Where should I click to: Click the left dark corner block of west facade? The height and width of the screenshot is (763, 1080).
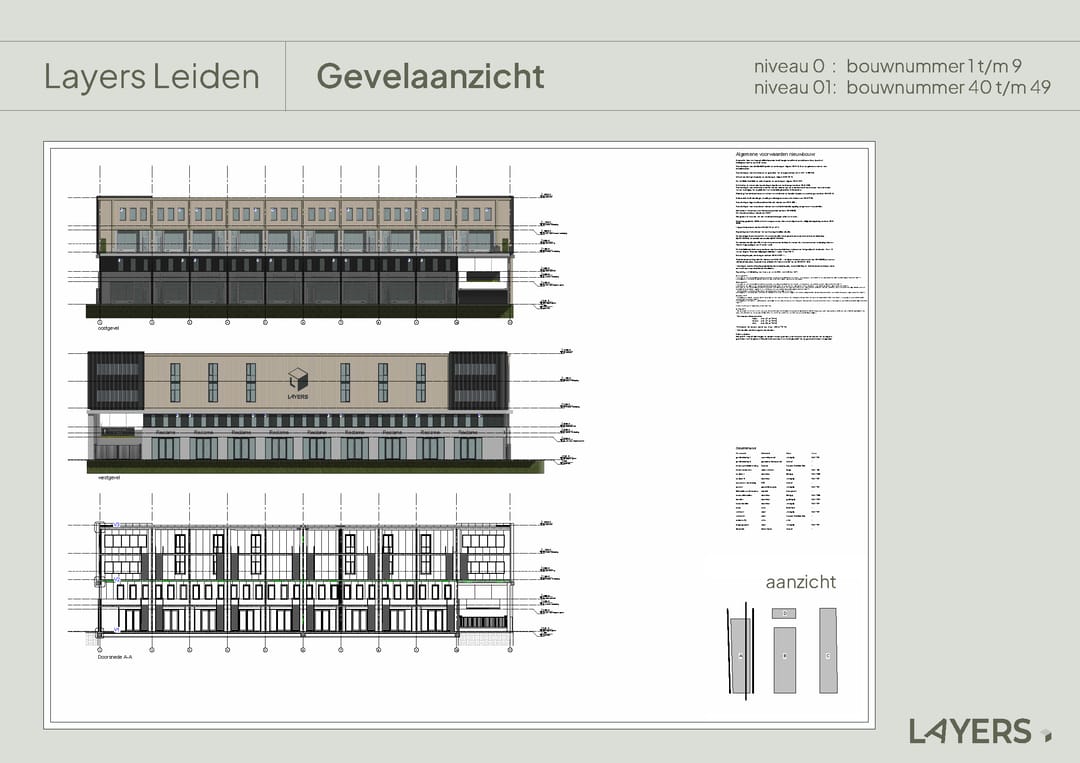tap(116, 381)
